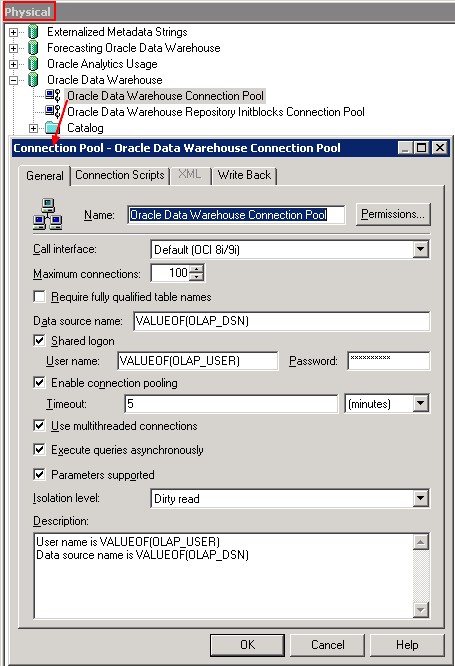Screen dimensions: 455x666
Task: Decrease Maximum connections with down arrow
Action: (x=197, y=277)
